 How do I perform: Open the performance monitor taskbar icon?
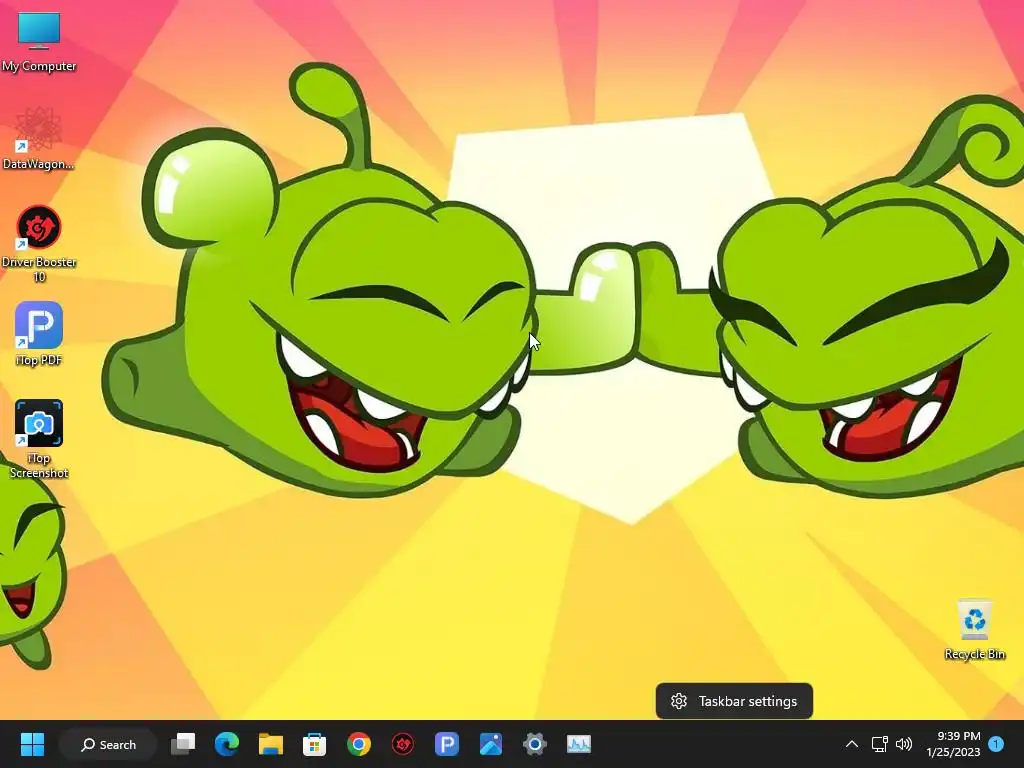[x=579, y=744]
